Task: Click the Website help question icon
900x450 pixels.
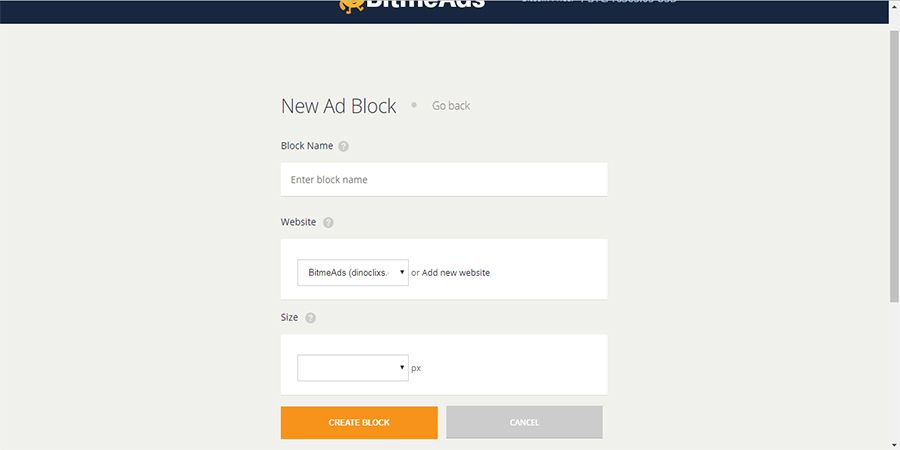Action: [x=328, y=222]
